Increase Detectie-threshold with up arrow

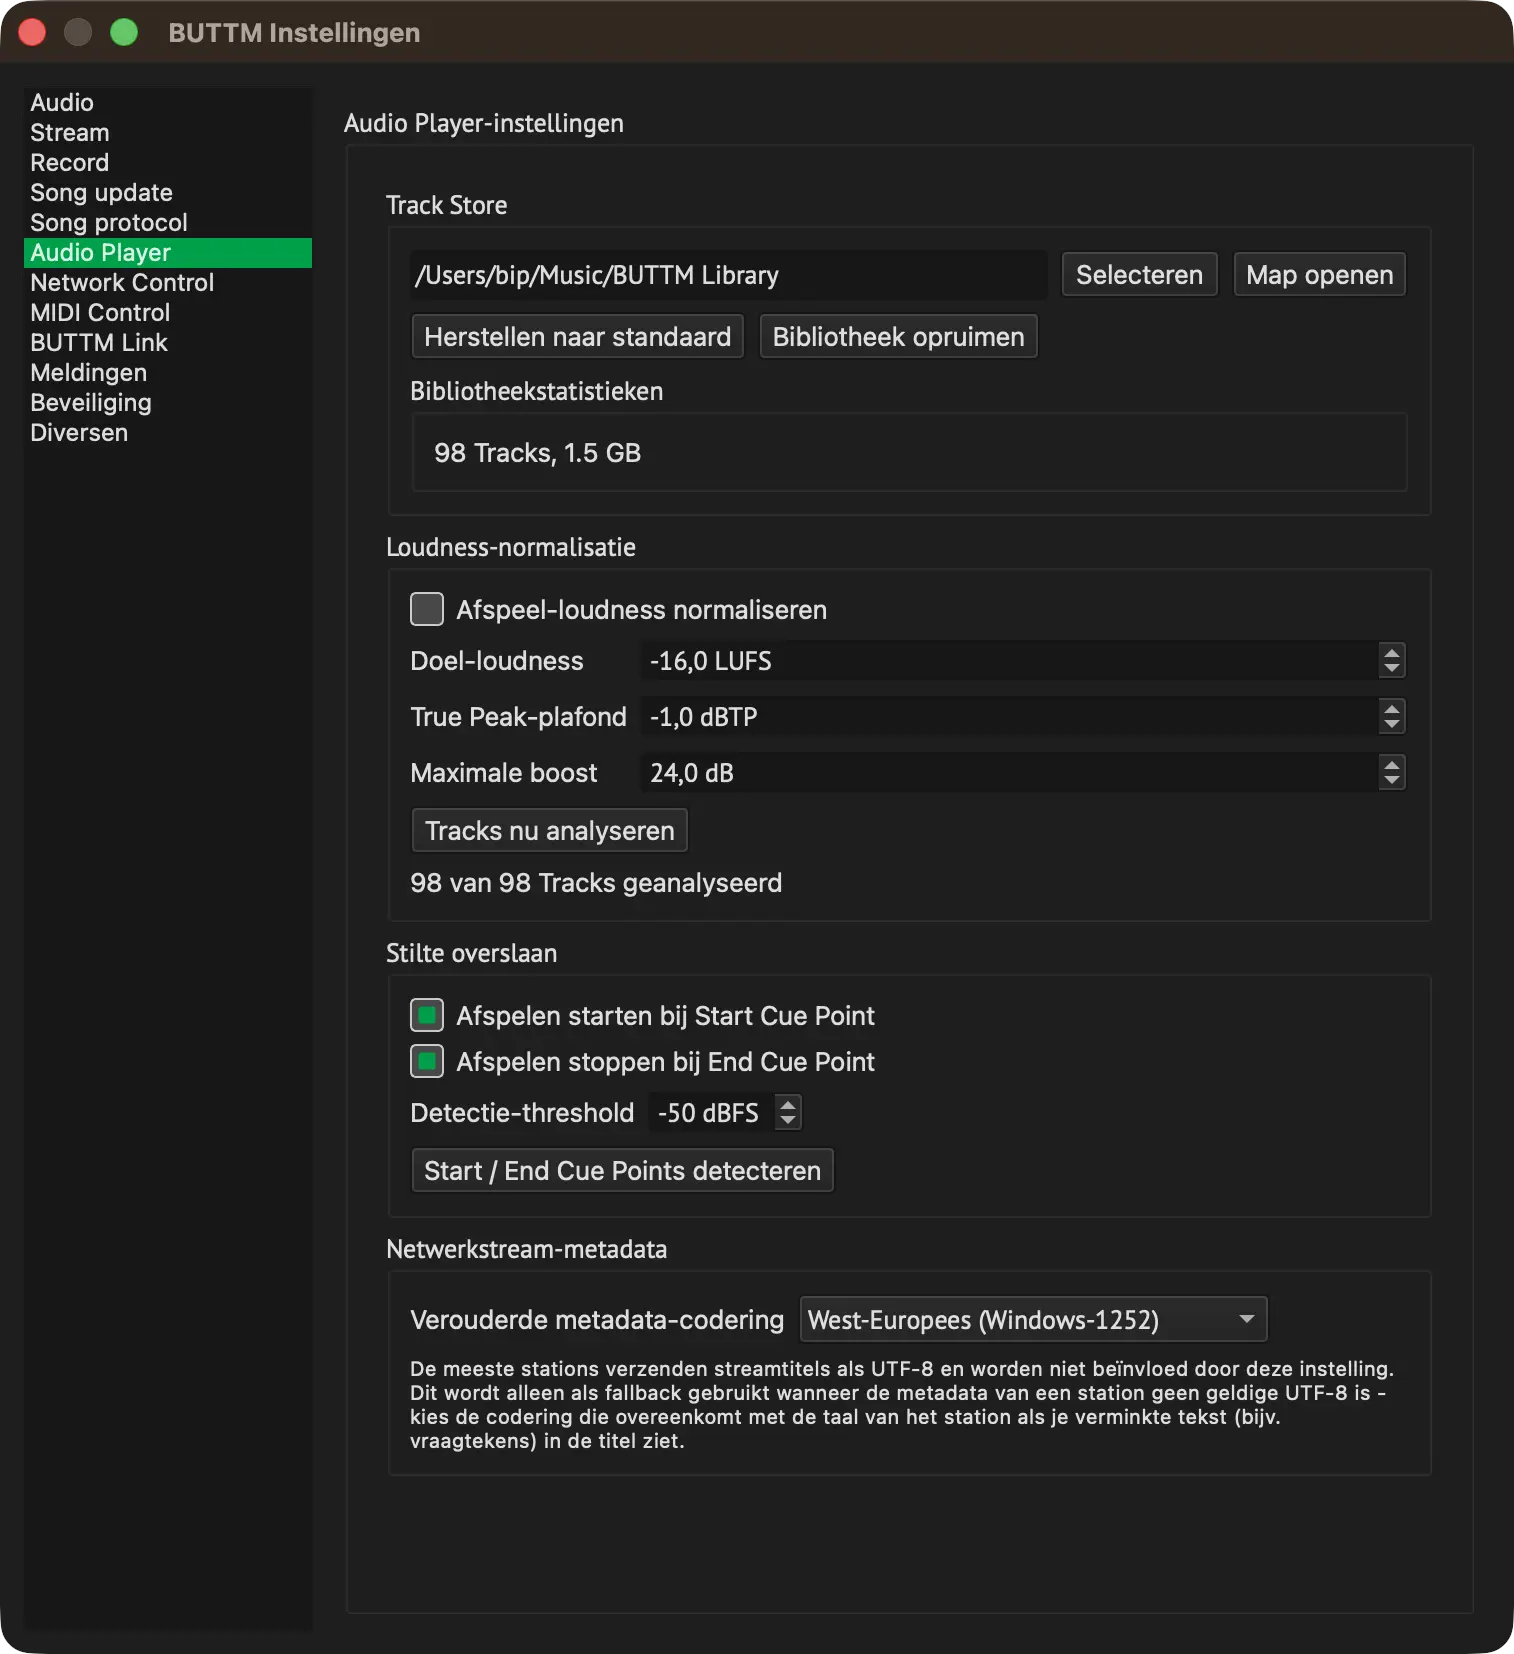[x=788, y=1104]
